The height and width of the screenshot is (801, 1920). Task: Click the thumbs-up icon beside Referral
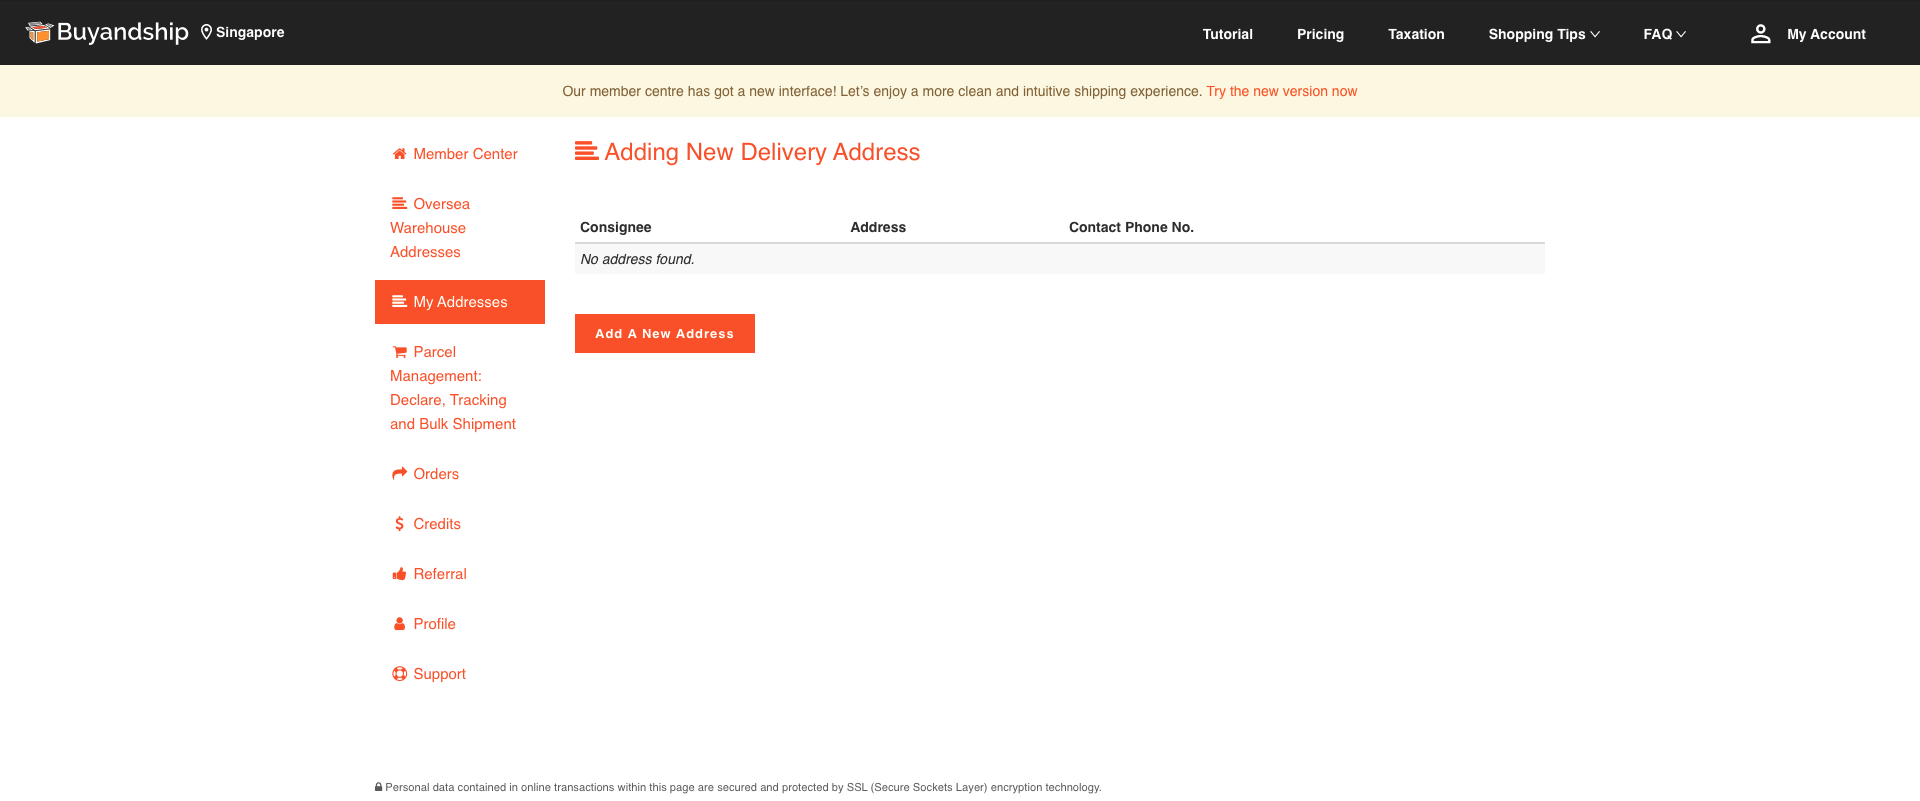click(x=399, y=574)
